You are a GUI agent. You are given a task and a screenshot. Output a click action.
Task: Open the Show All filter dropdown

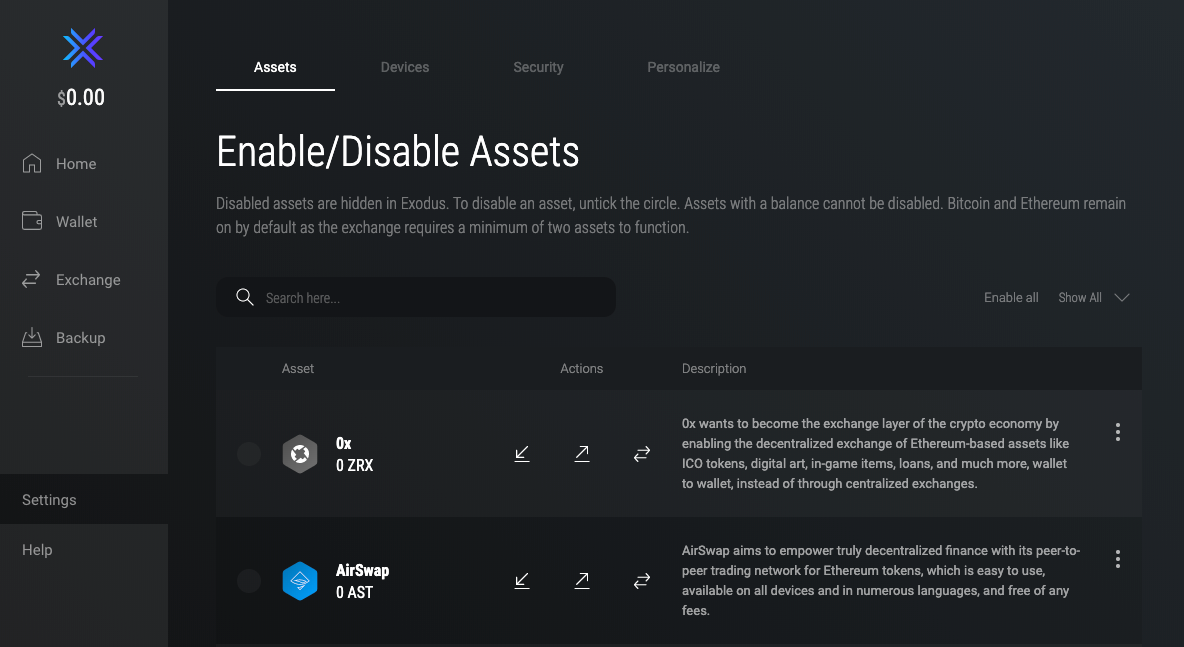[1093, 297]
